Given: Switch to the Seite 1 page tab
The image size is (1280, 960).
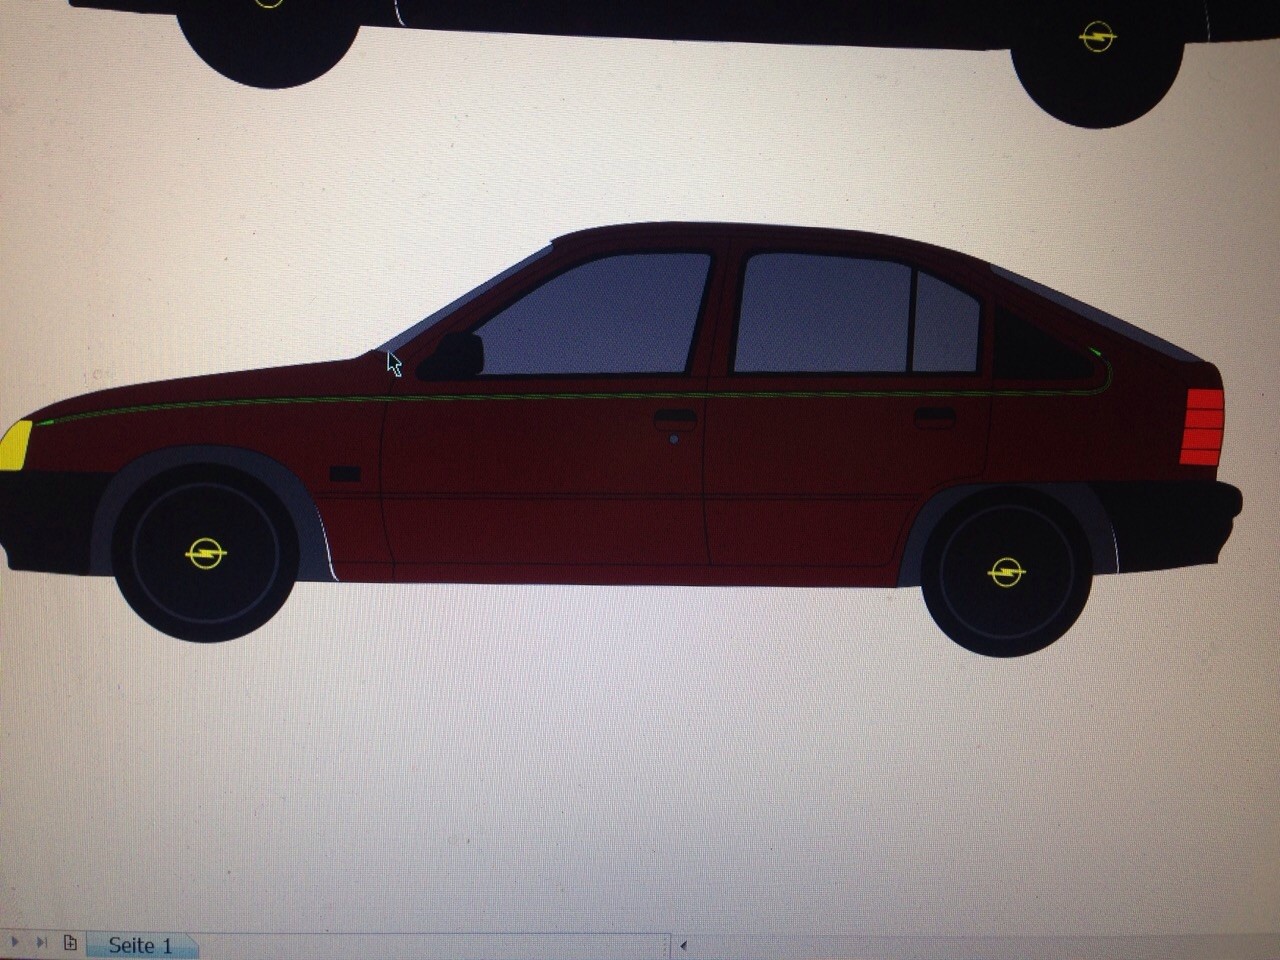Looking at the screenshot, I should click(x=140, y=945).
